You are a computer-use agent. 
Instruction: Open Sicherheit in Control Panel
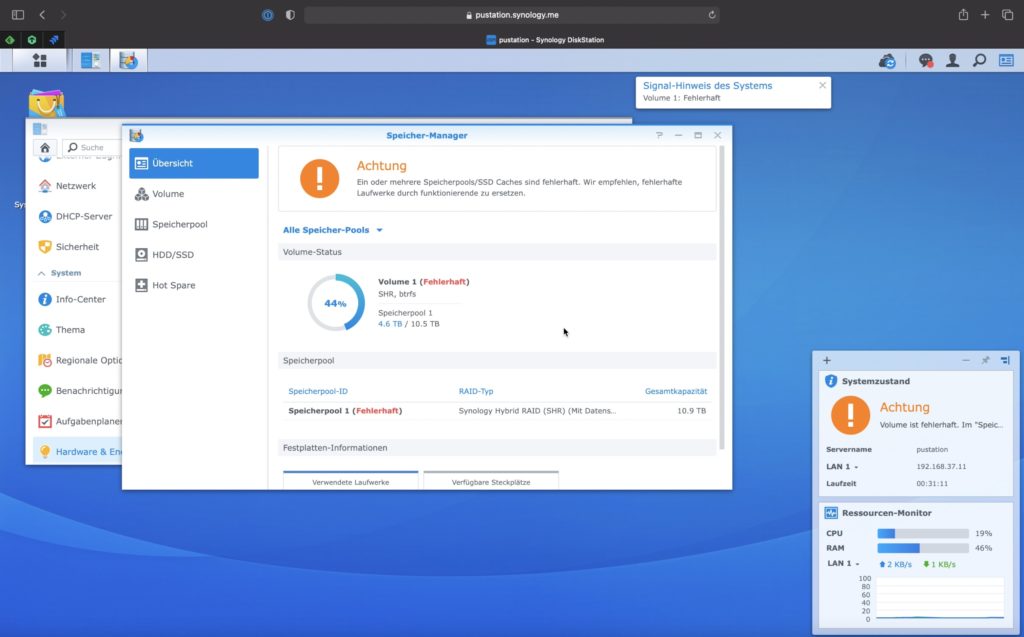[x=69, y=247]
